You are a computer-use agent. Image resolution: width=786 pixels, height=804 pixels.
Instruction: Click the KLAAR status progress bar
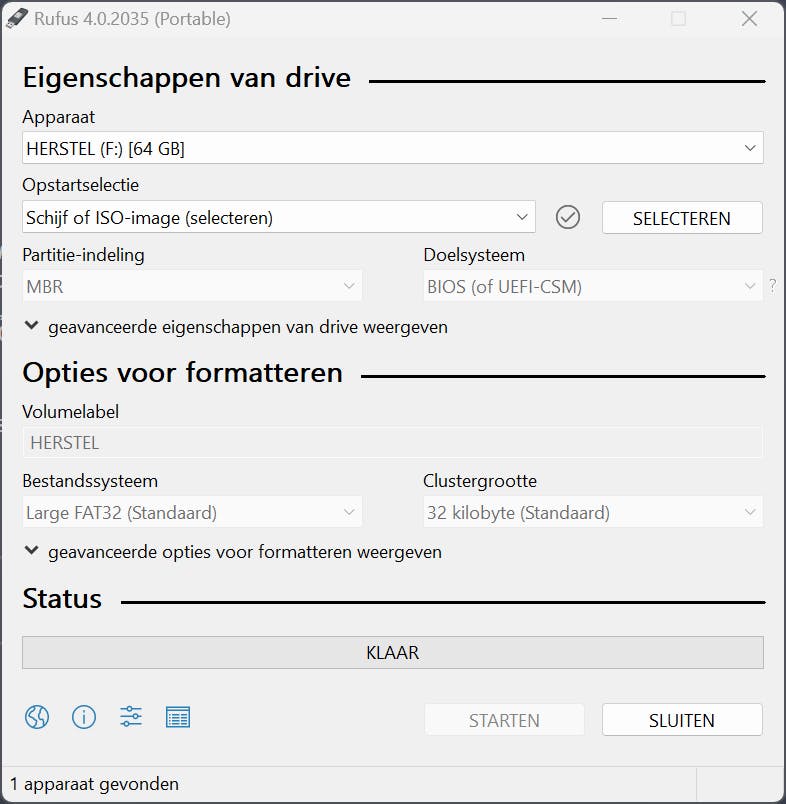click(x=393, y=652)
